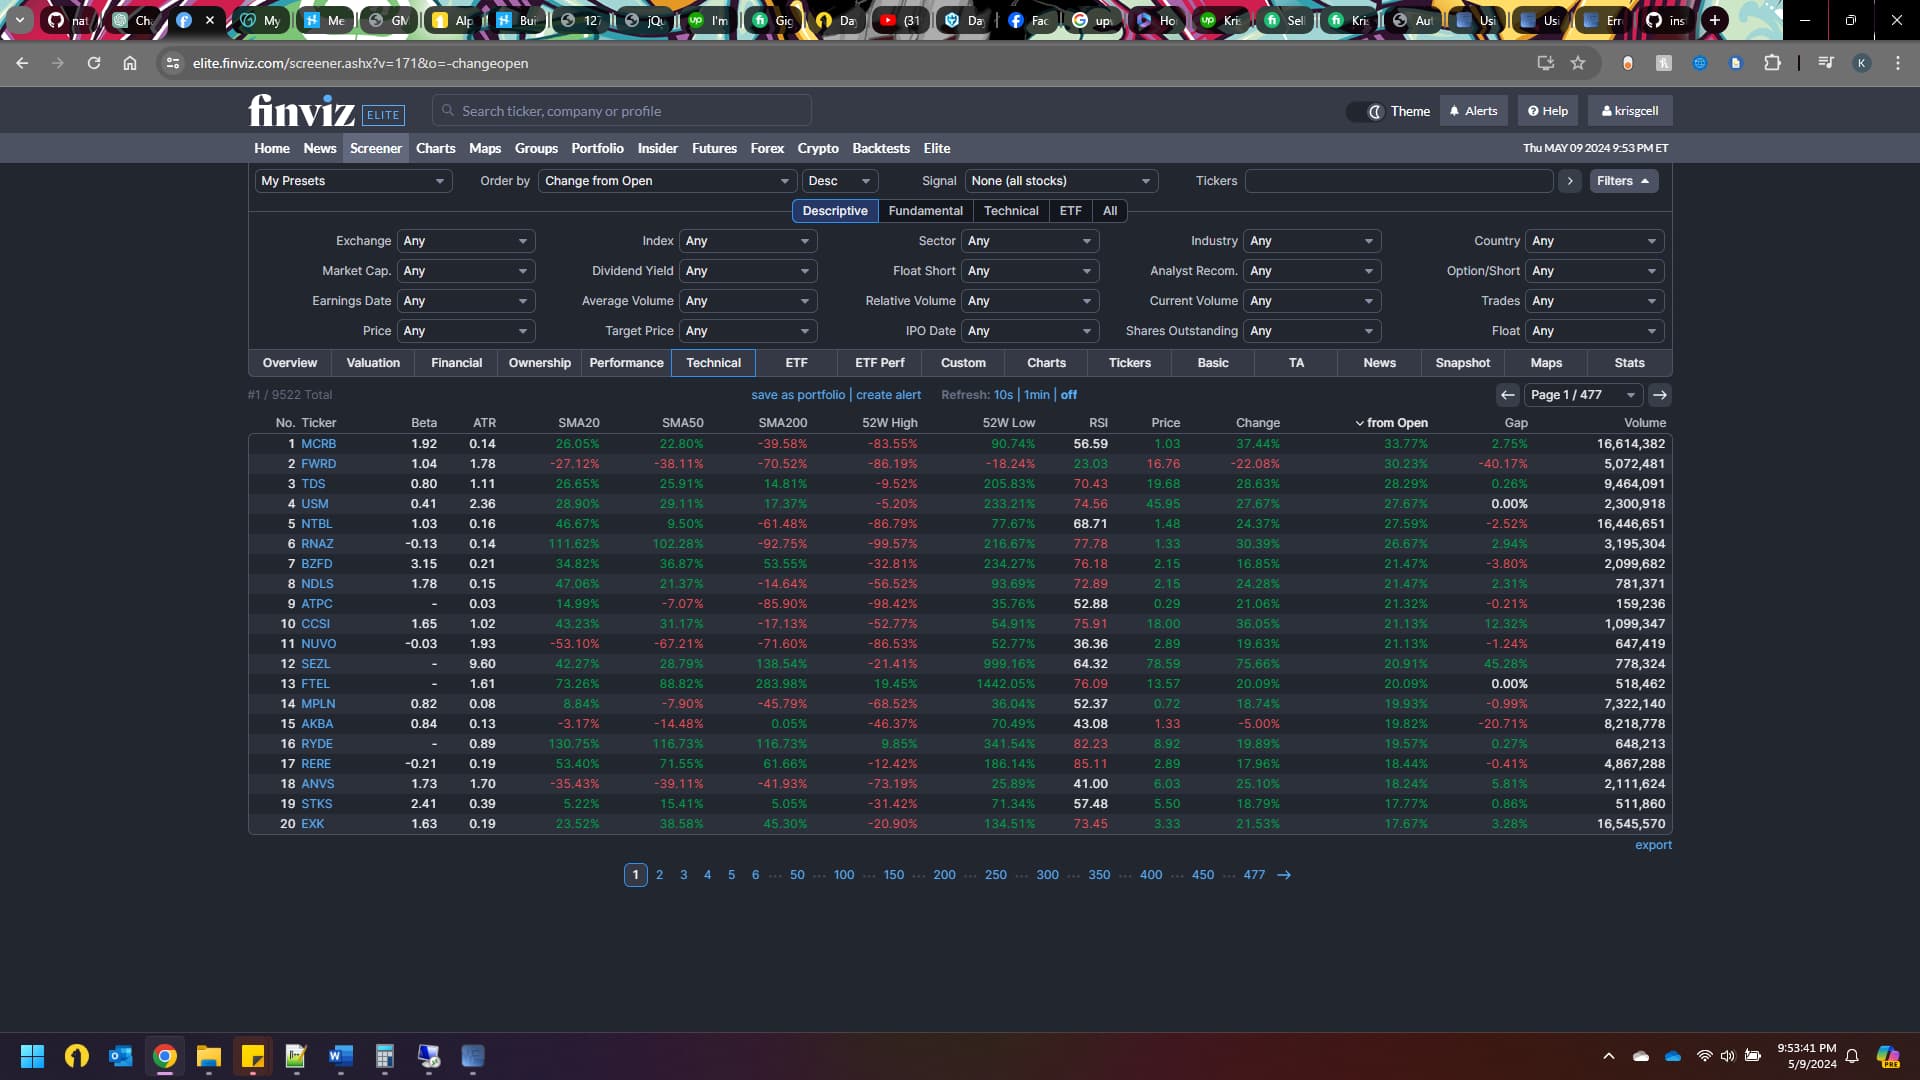Open the Sector filter dropdown

tap(1029, 241)
